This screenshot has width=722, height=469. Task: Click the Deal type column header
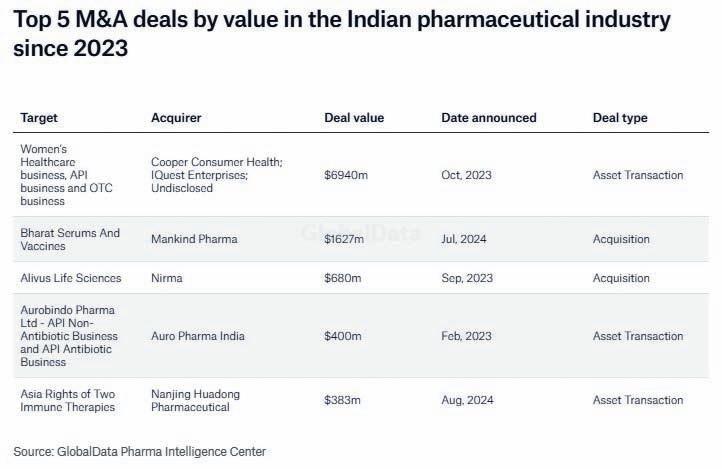click(x=620, y=118)
